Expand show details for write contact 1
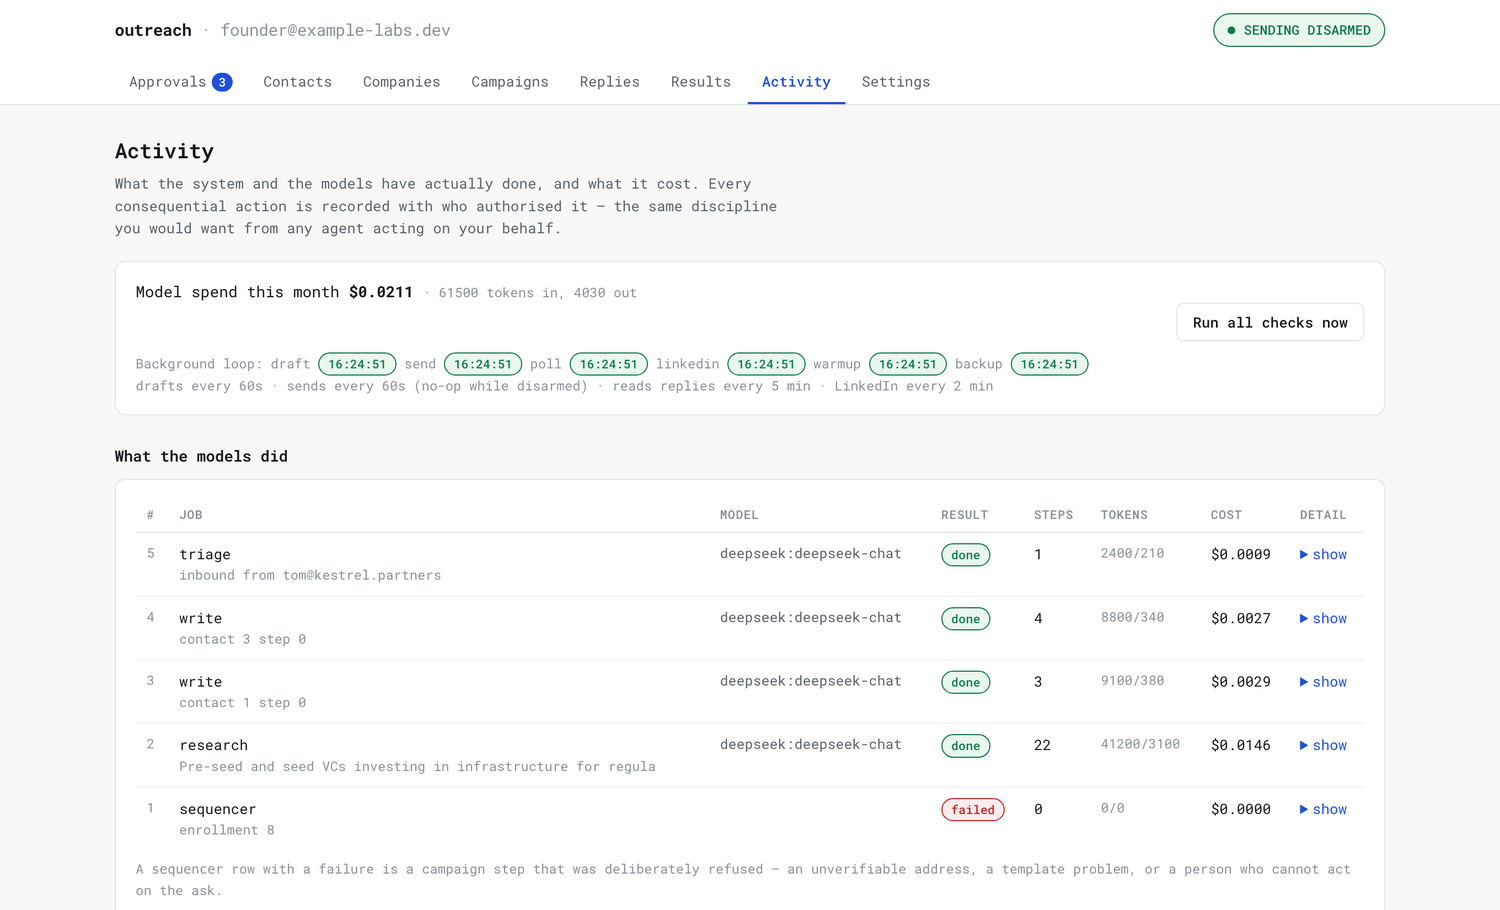1500x910 pixels. (x=1323, y=681)
